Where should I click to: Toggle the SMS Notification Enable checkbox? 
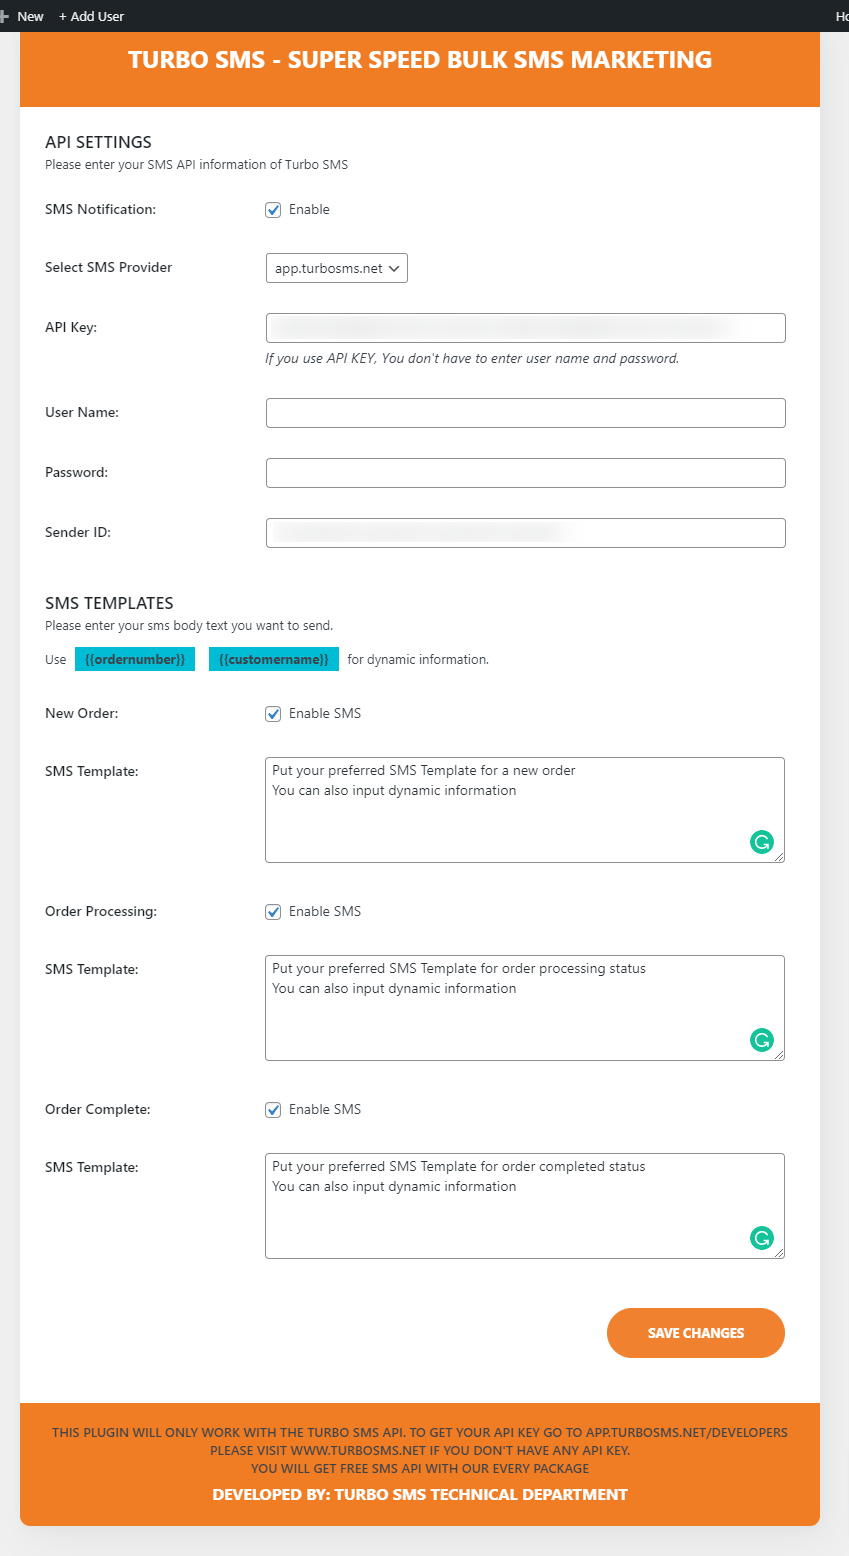[273, 210]
